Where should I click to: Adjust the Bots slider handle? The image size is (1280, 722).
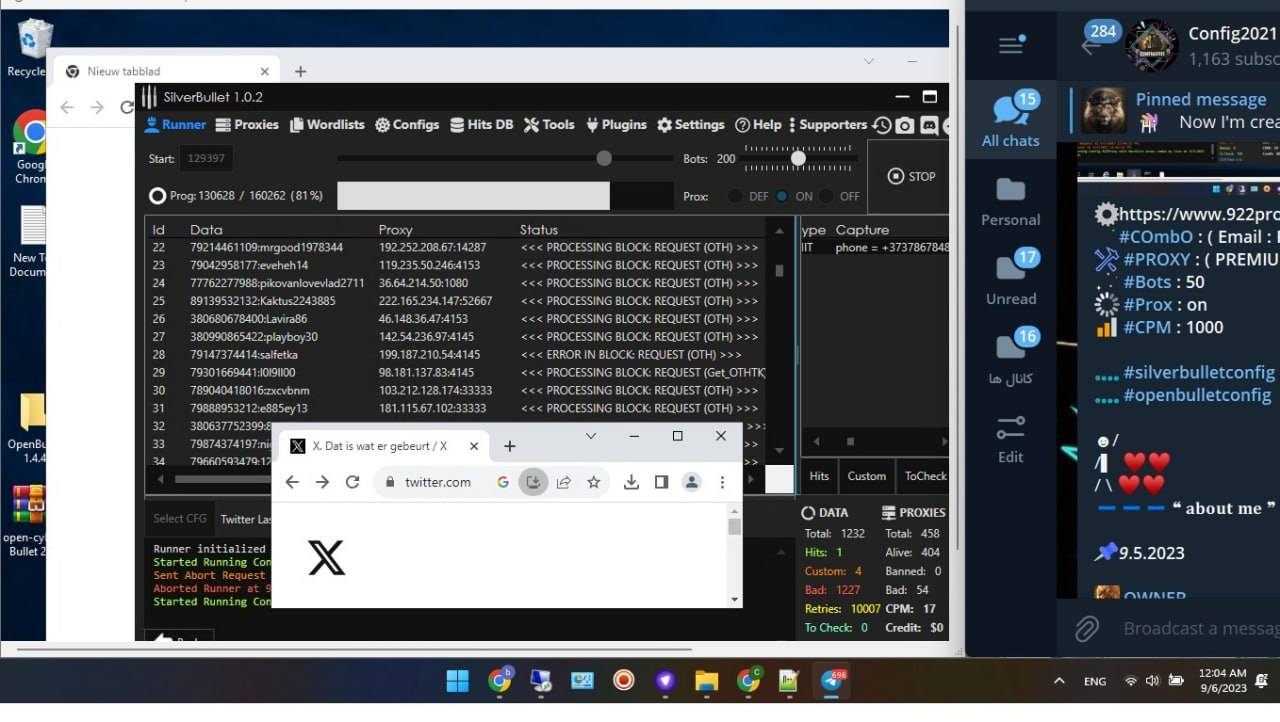798,158
